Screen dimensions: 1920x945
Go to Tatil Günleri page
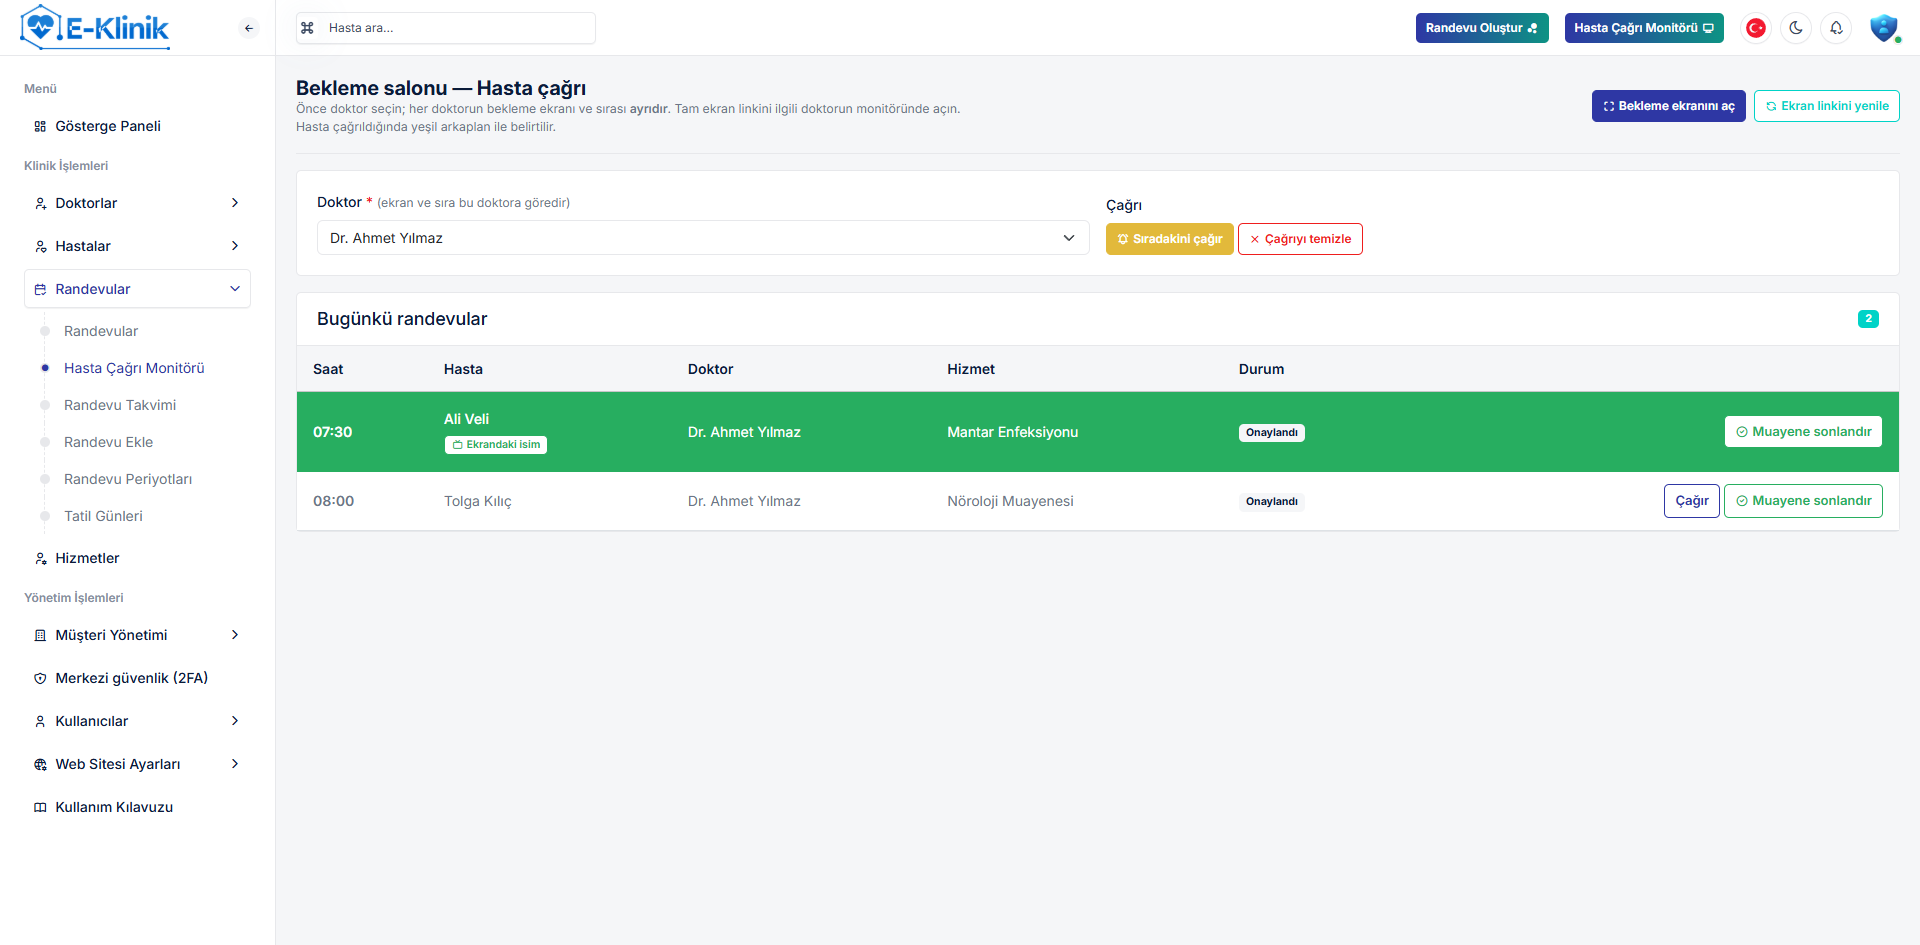(x=103, y=516)
